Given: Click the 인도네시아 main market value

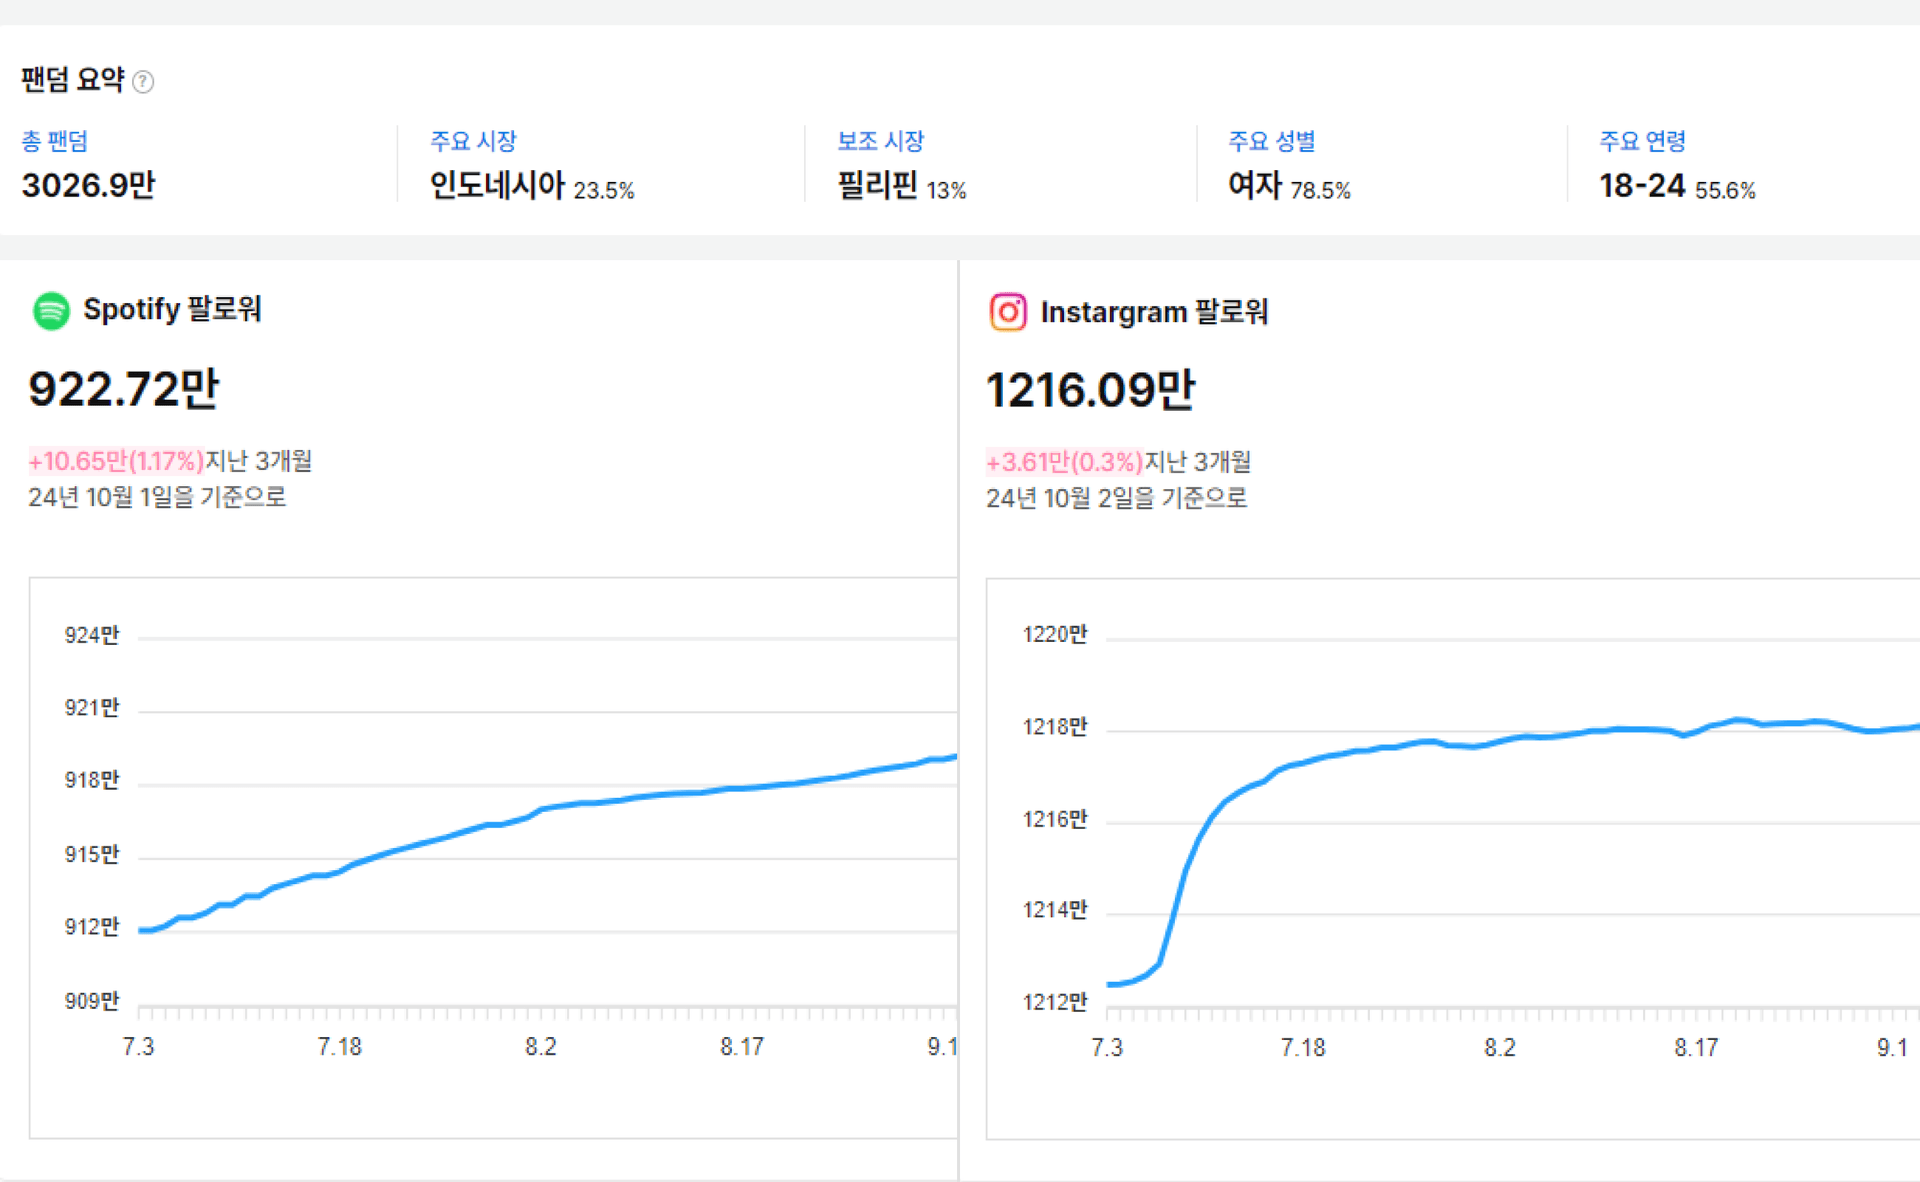Looking at the screenshot, I should [x=497, y=185].
